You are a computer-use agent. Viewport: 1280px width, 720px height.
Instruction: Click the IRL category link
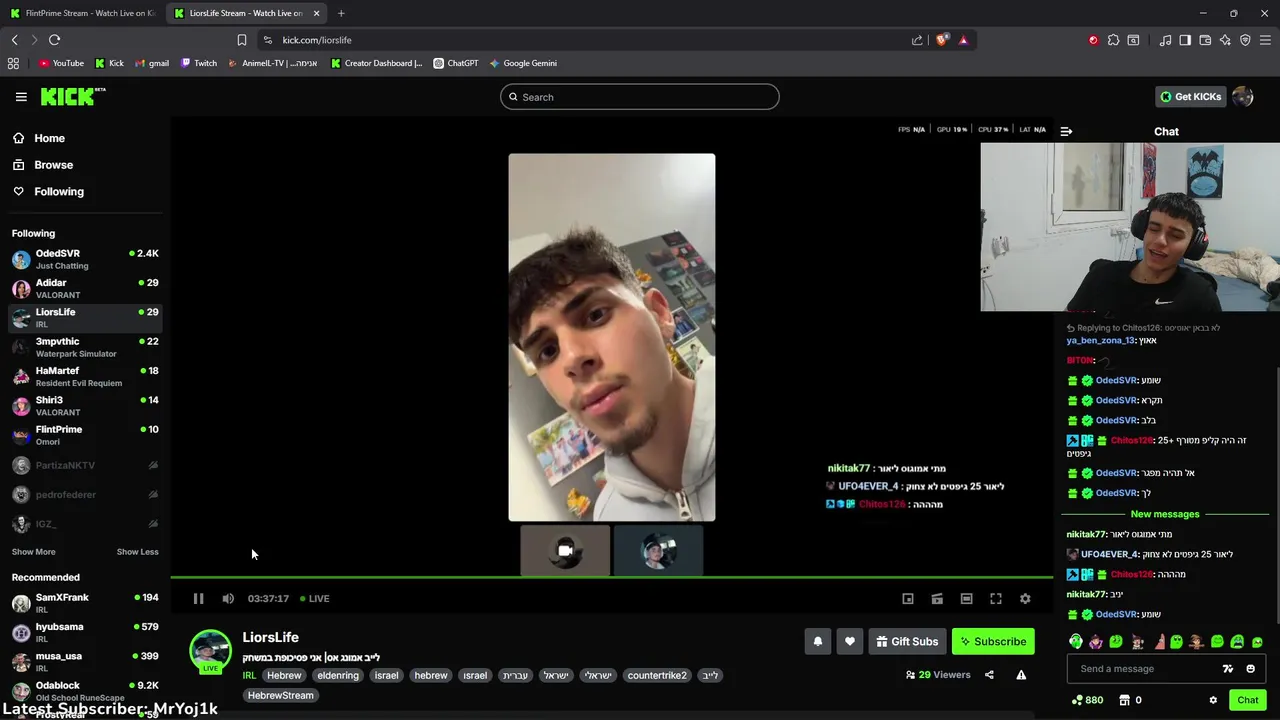(249, 675)
